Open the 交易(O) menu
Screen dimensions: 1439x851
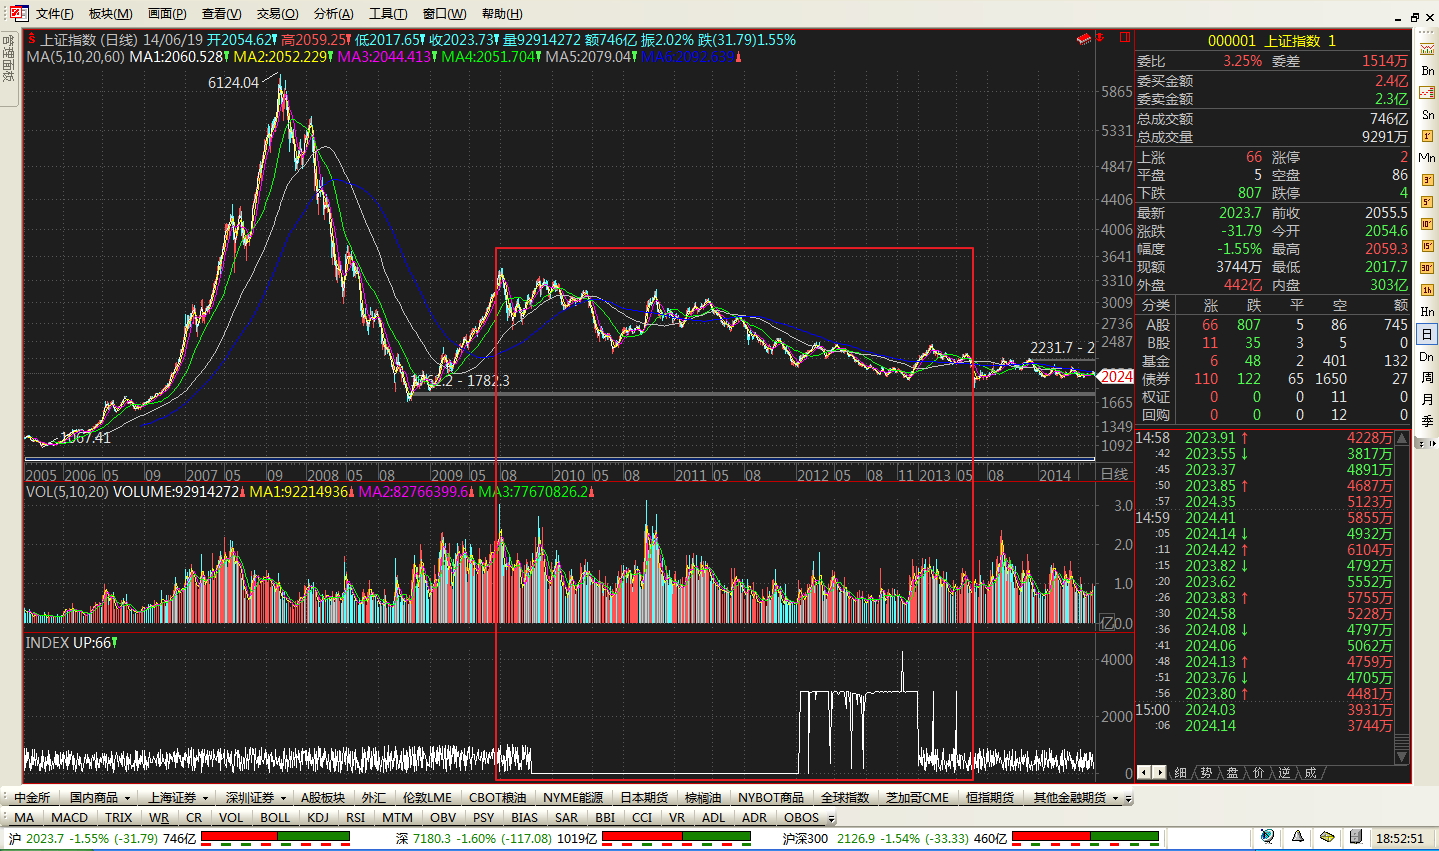[277, 14]
